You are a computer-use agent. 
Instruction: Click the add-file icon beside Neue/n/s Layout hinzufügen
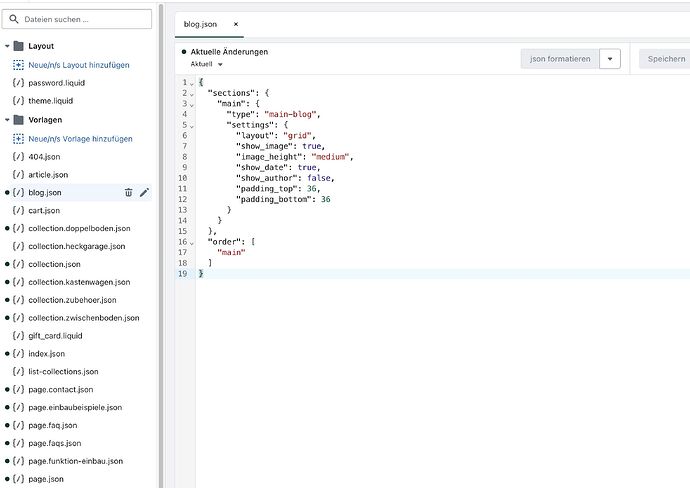[18, 65]
